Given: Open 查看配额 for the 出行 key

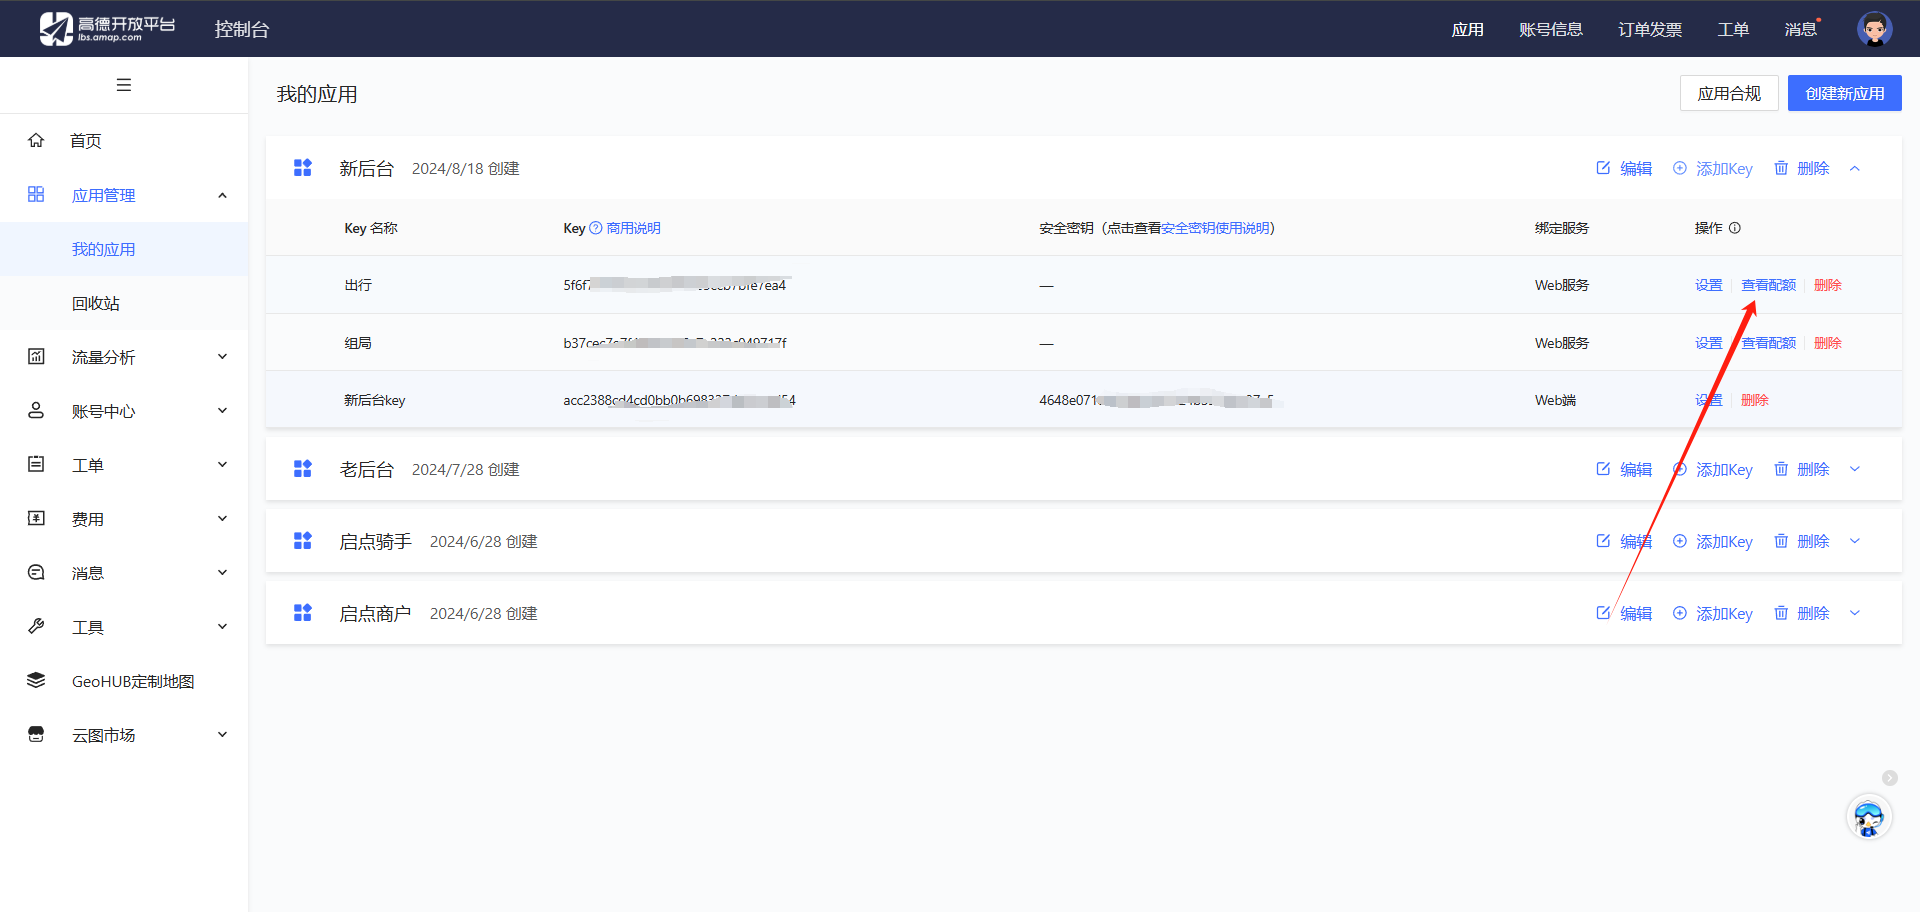Looking at the screenshot, I should pyautogui.click(x=1768, y=285).
